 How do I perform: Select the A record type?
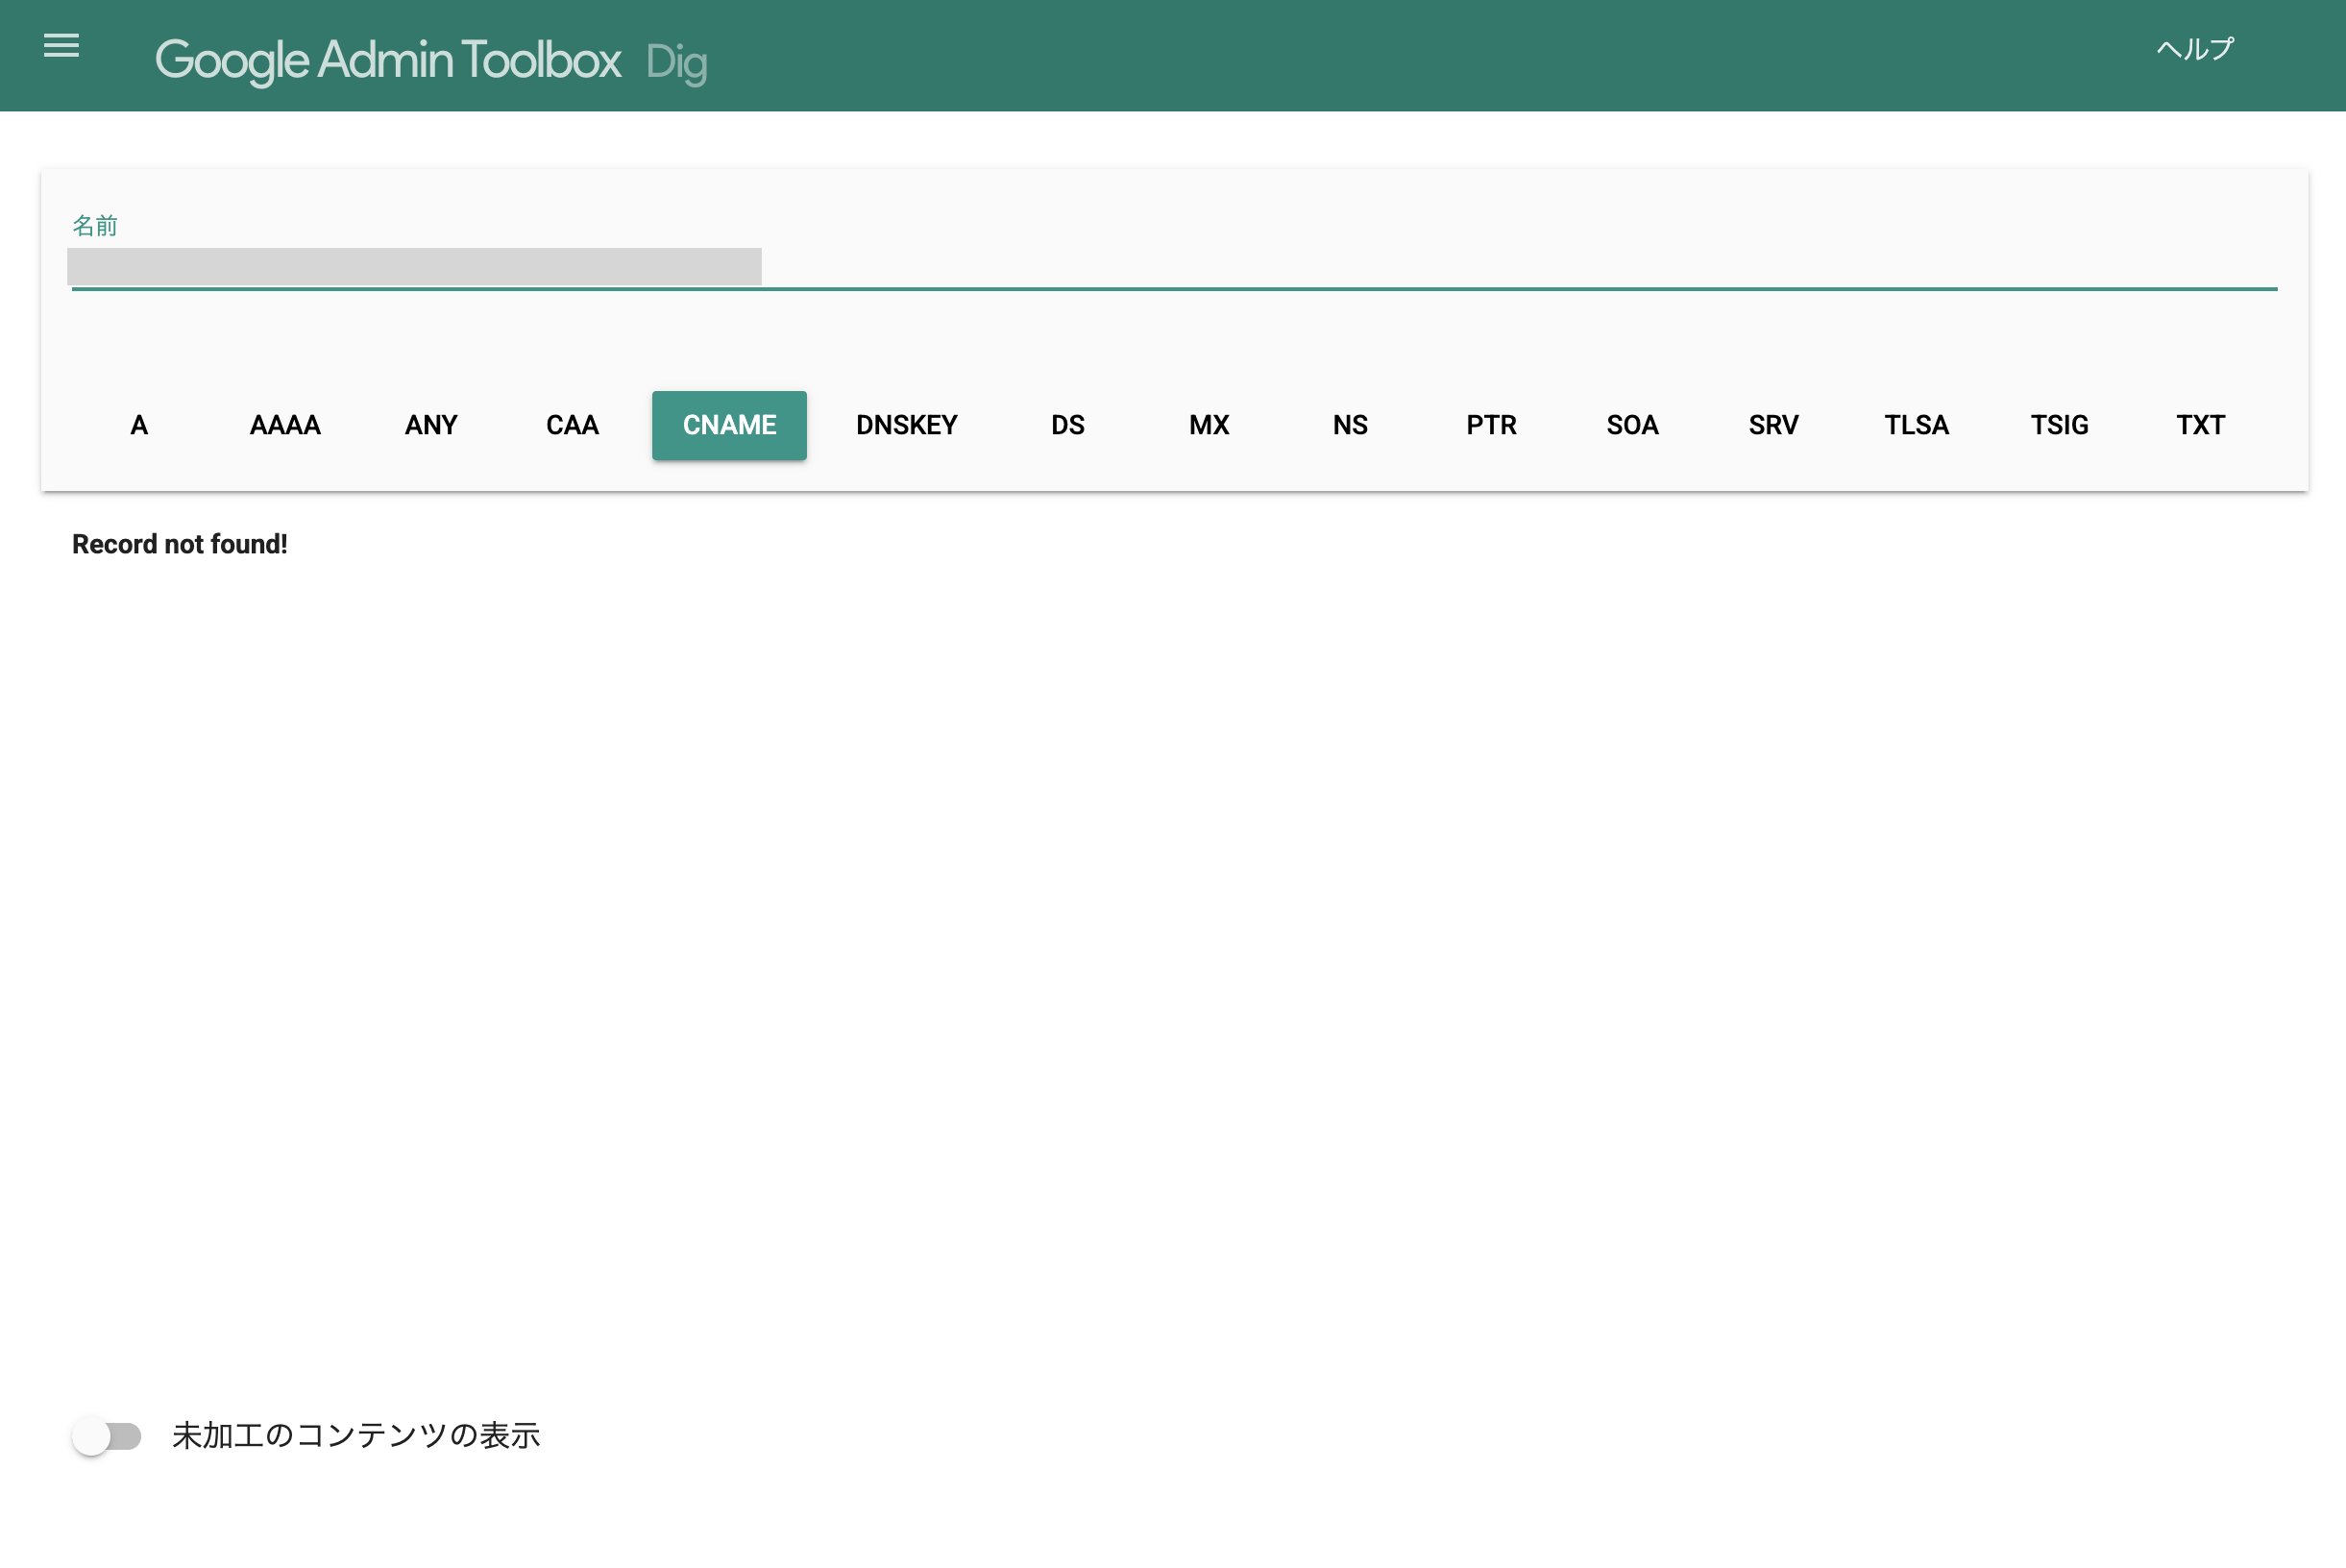pyautogui.click(x=139, y=426)
